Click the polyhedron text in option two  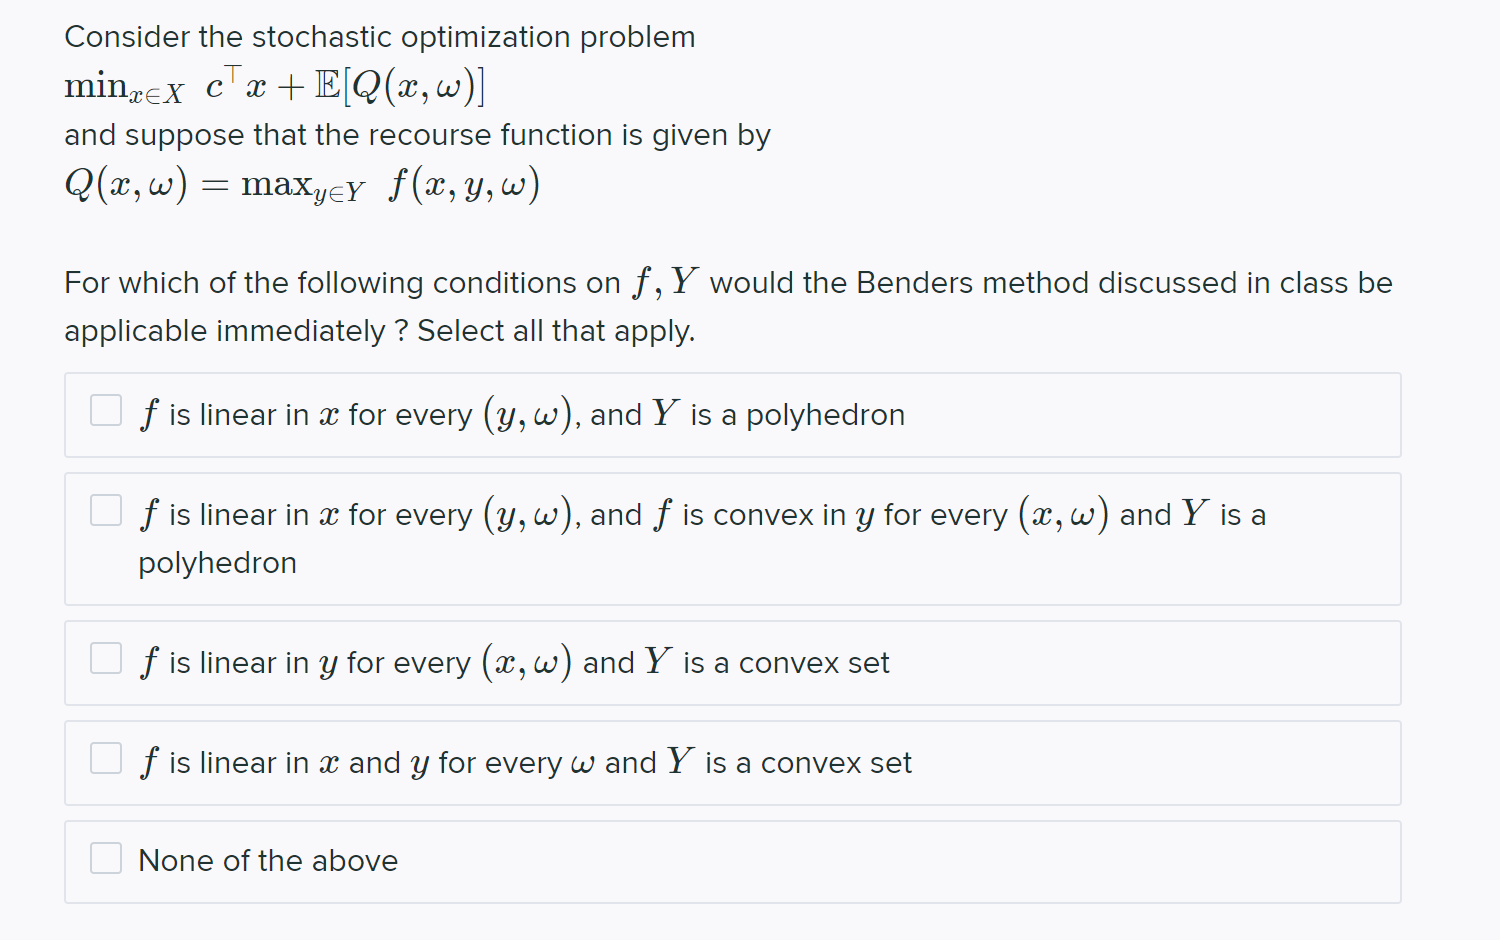216,562
